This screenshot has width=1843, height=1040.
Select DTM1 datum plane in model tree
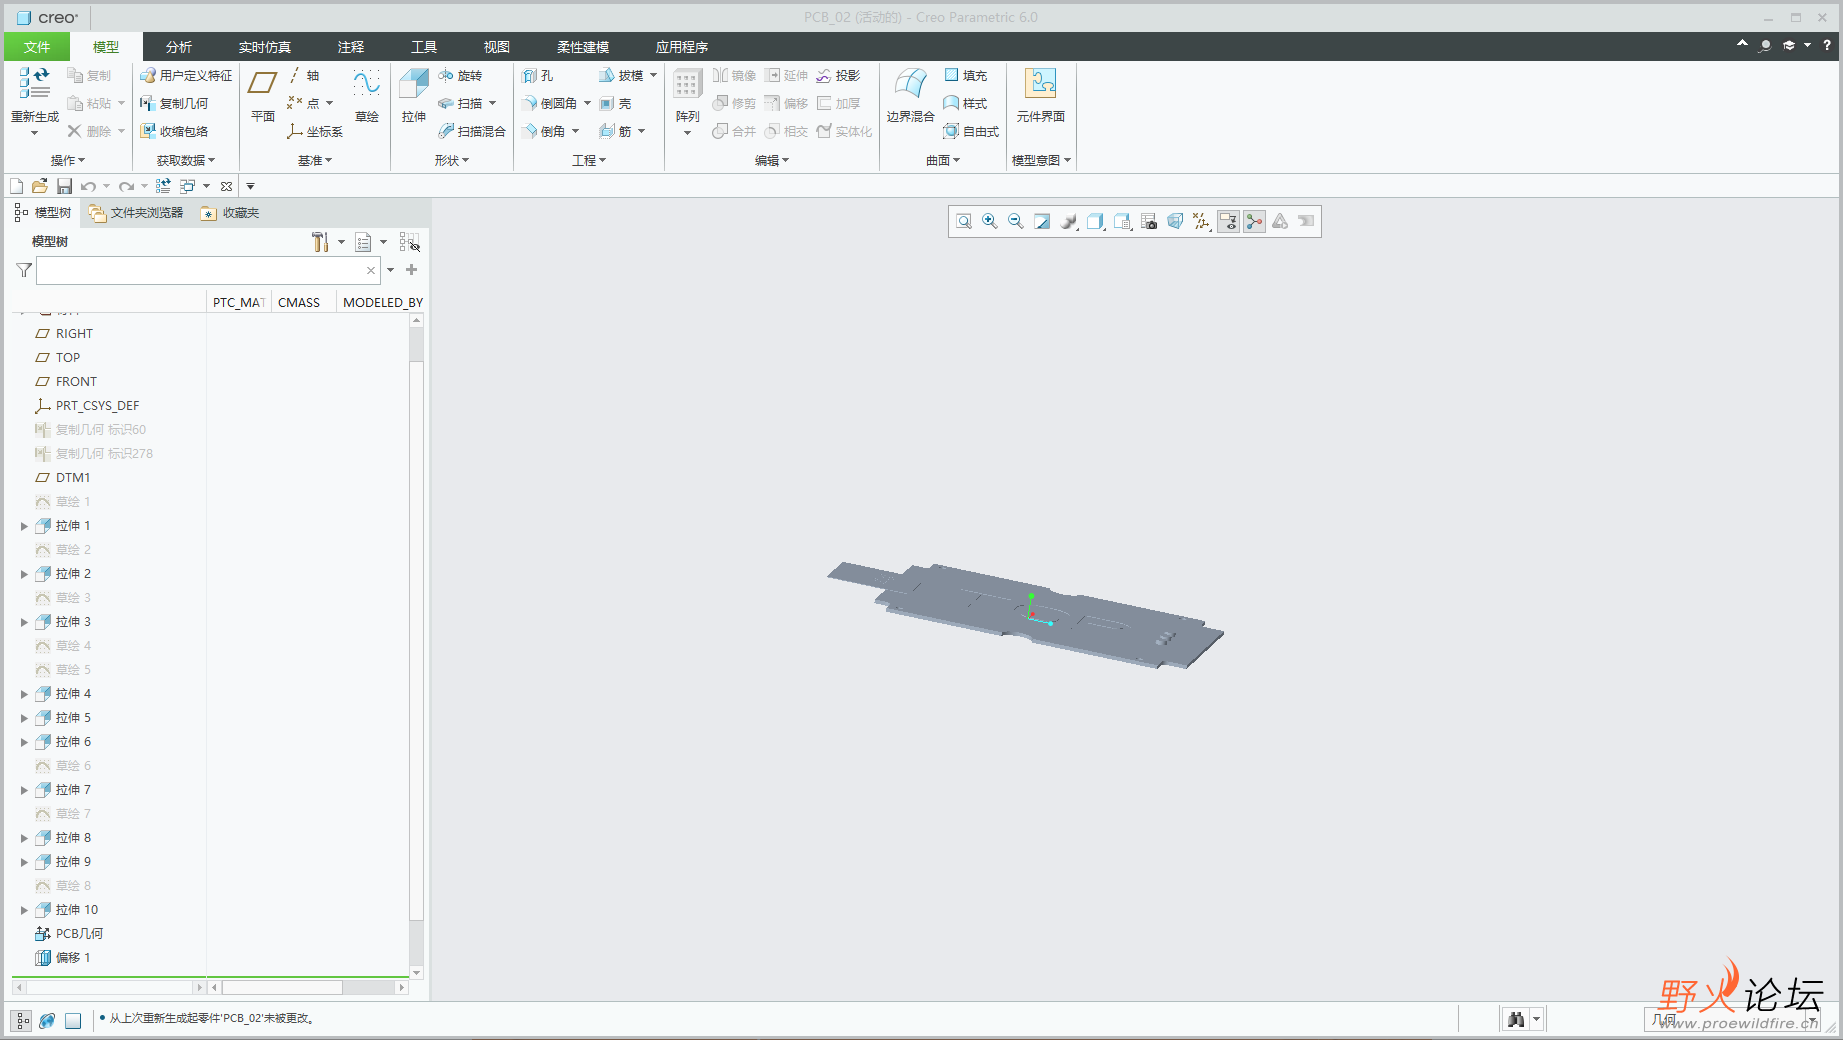click(x=63, y=478)
